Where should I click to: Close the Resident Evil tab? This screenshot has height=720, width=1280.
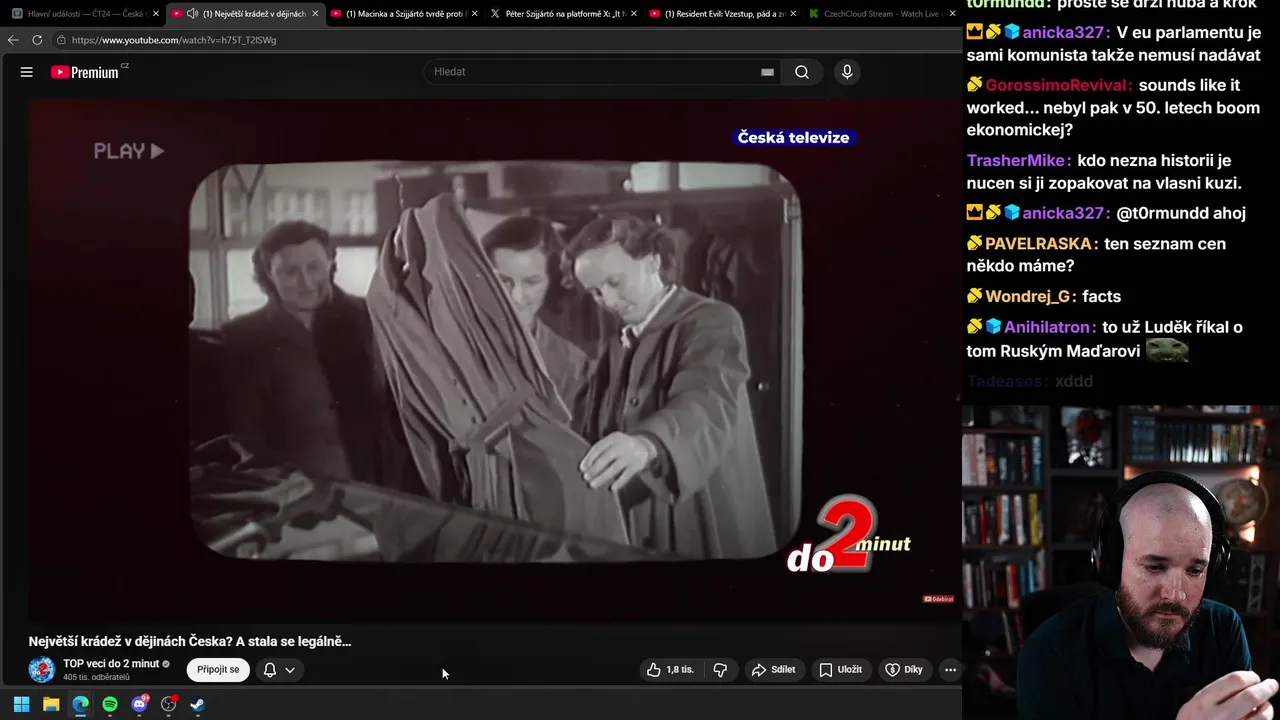[x=792, y=14]
